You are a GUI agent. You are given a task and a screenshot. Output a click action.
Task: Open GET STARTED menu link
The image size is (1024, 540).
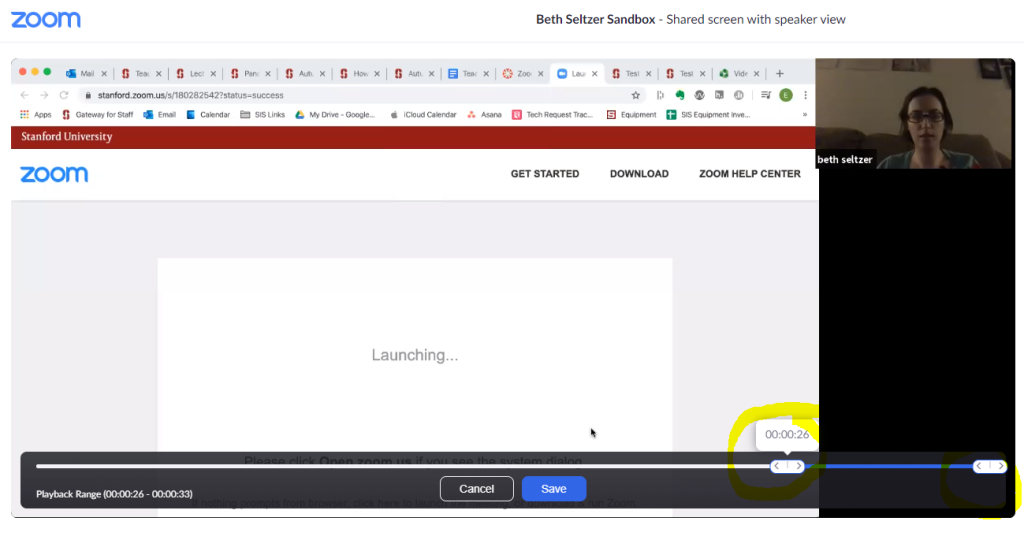coord(545,174)
